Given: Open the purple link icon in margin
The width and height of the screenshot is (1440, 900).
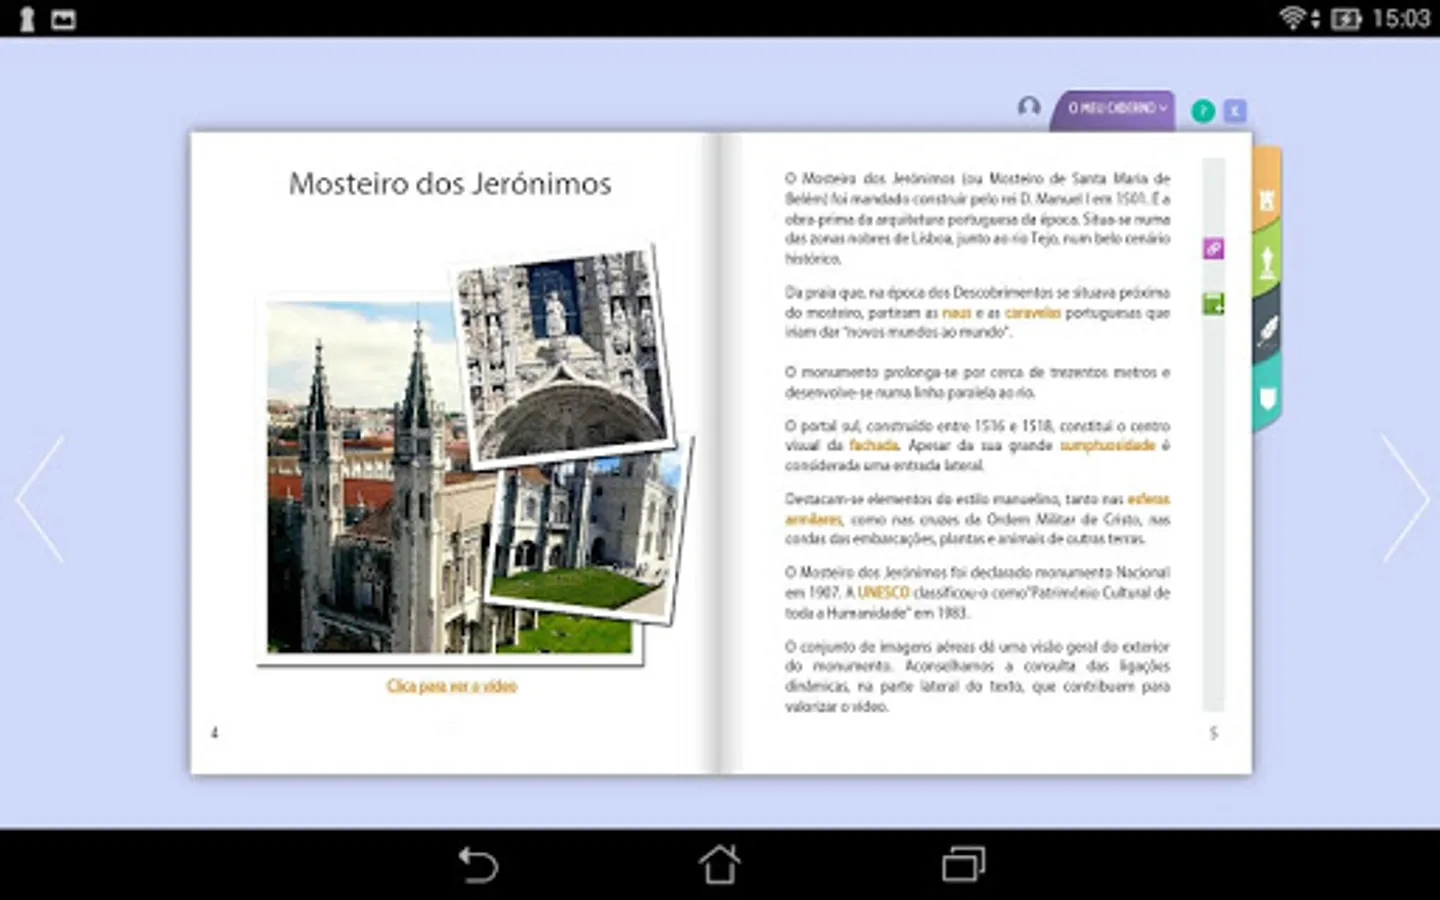Looking at the screenshot, I should tap(1213, 249).
